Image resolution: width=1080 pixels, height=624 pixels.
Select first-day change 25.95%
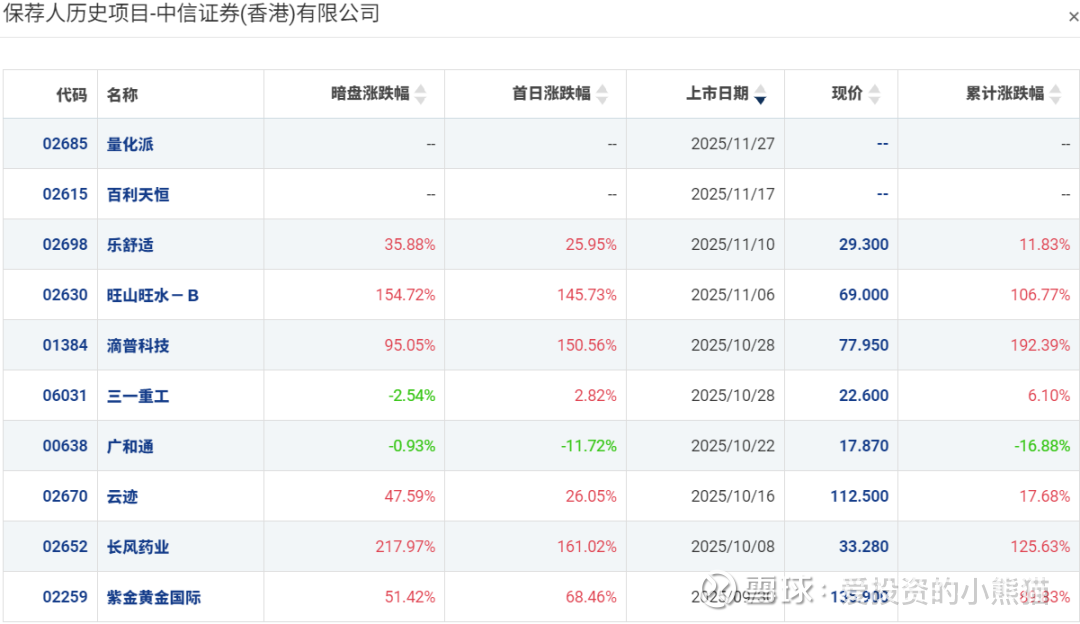[591, 245]
